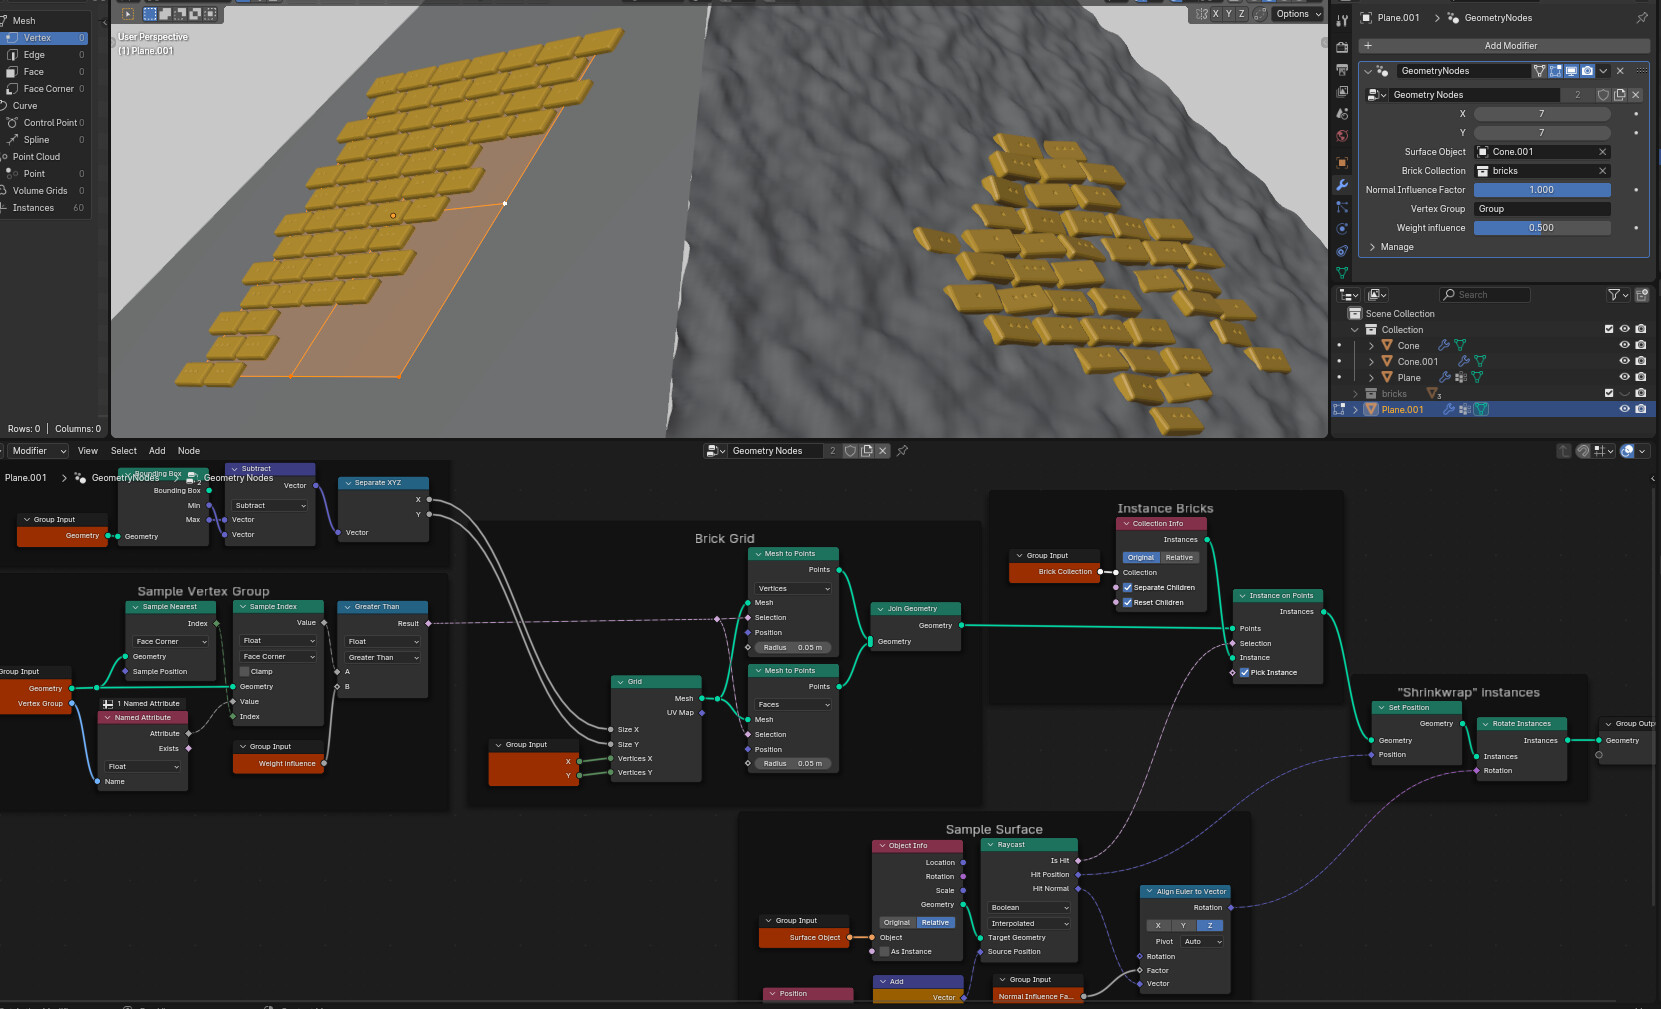Toggle fake user shield in modifier panel
The image size is (1661, 1009).
tap(1603, 95)
